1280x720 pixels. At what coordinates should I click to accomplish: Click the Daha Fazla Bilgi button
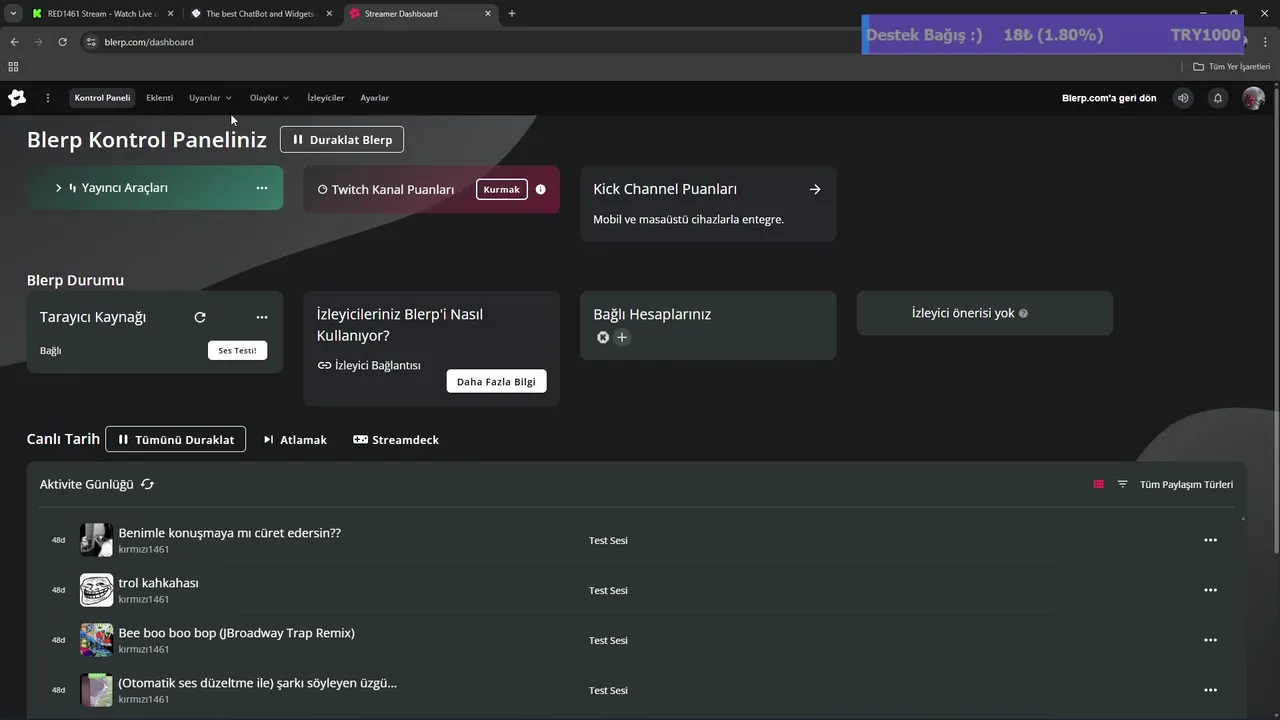496,381
